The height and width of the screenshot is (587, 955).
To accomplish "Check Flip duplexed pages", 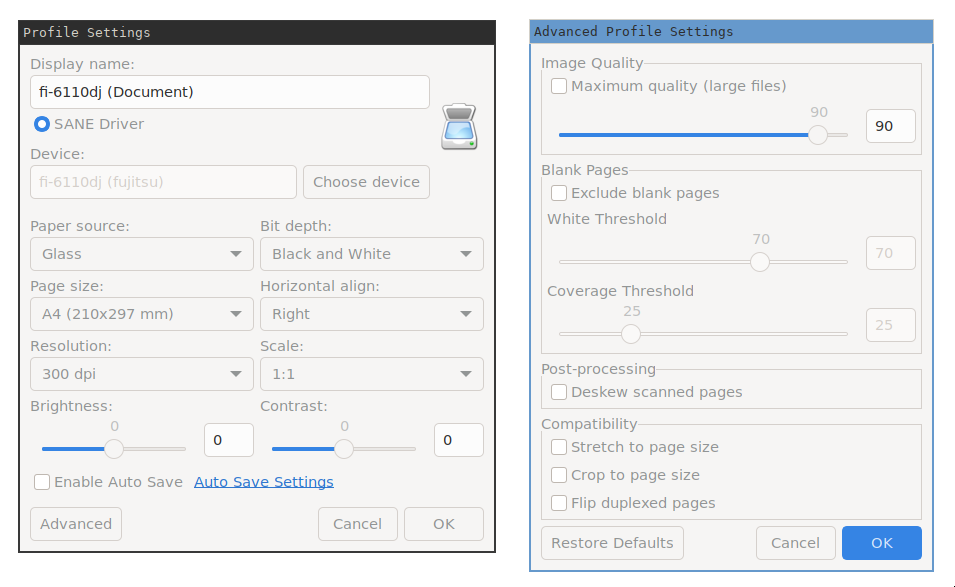I will (558, 503).
